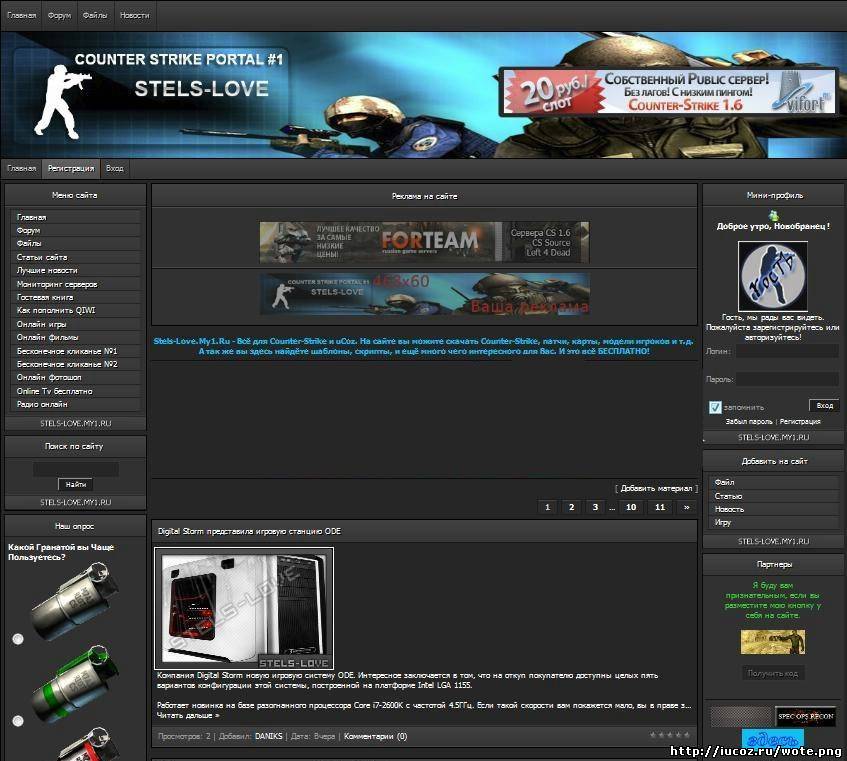Open 'Гостевая книга' in the site menu
847x761 pixels.
point(76,297)
